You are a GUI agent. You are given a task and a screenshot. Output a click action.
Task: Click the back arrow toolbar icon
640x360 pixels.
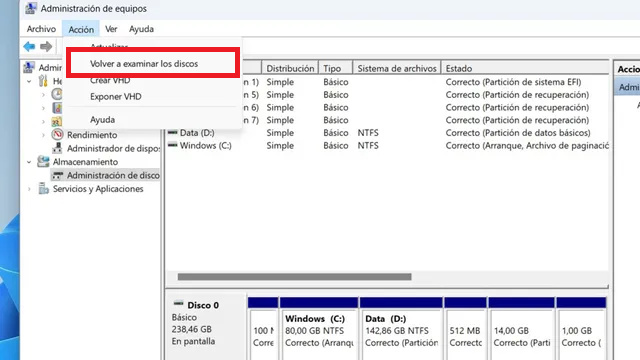coord(29,47)
